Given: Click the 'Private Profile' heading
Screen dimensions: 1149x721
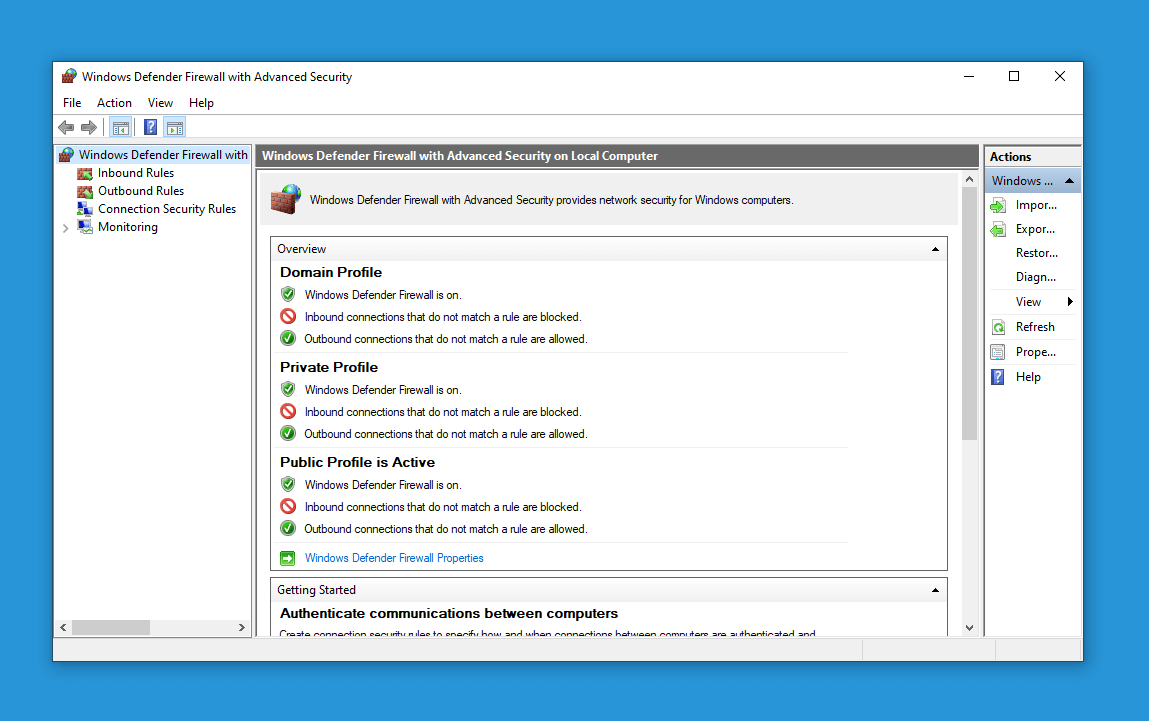Looking at the screenshot, I should pyautogui.click(x=329, y=368).
